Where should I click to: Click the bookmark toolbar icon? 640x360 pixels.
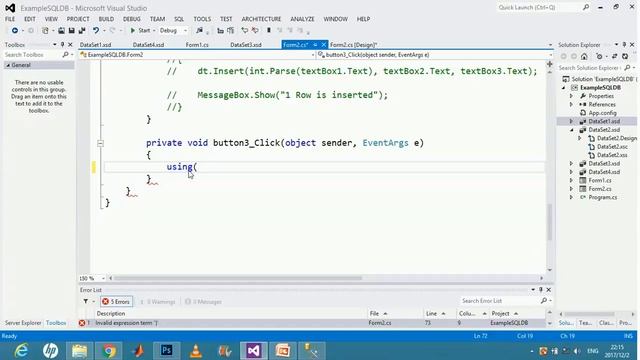[x=269, y=31]
